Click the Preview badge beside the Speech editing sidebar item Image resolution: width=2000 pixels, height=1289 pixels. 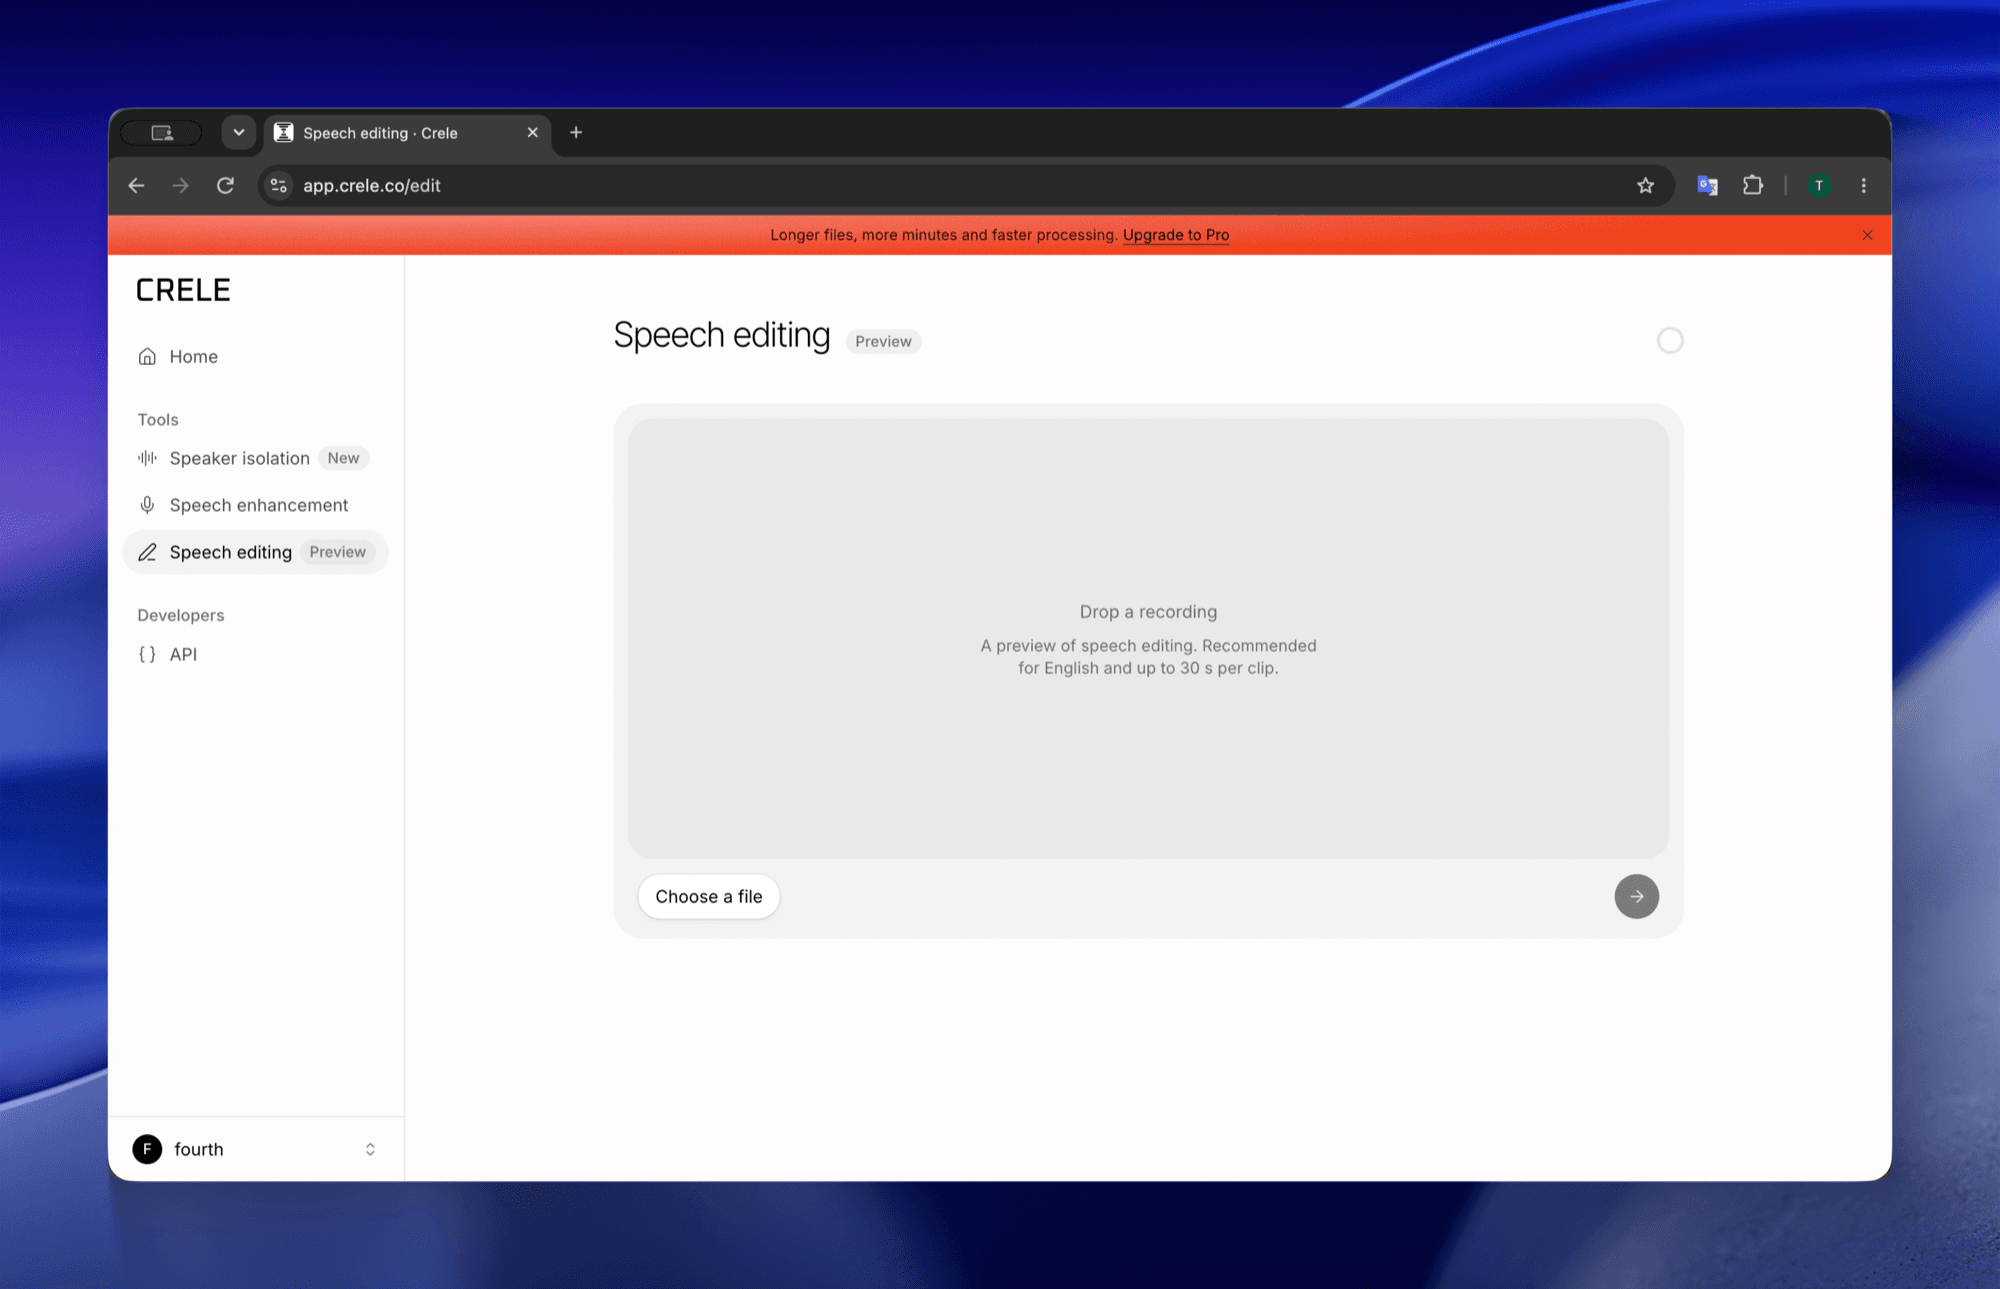pos(338,552)
